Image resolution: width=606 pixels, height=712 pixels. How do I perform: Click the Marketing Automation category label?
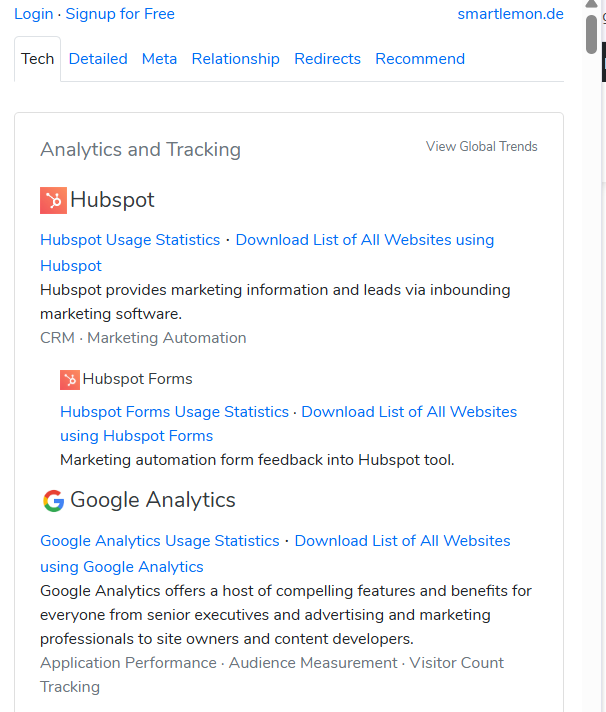[167, 338]
